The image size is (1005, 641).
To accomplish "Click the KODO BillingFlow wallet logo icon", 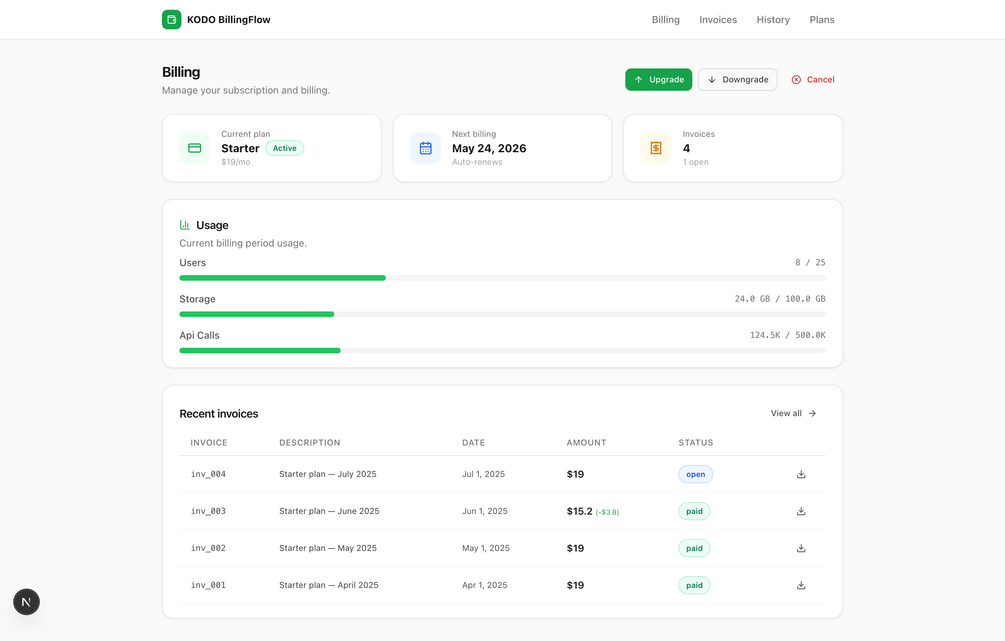I will pyautogui.click(x=171, y=20).
